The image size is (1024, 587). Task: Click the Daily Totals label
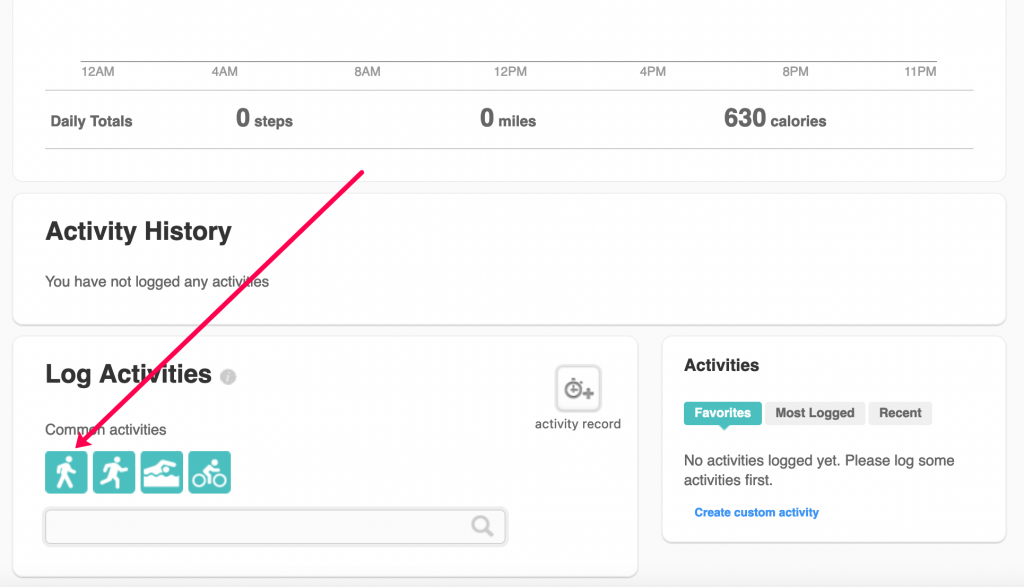tap(91, 120)
